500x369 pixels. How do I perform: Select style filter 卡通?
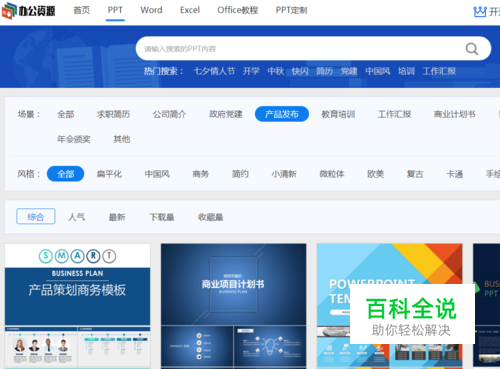click(x=455, y=174)
